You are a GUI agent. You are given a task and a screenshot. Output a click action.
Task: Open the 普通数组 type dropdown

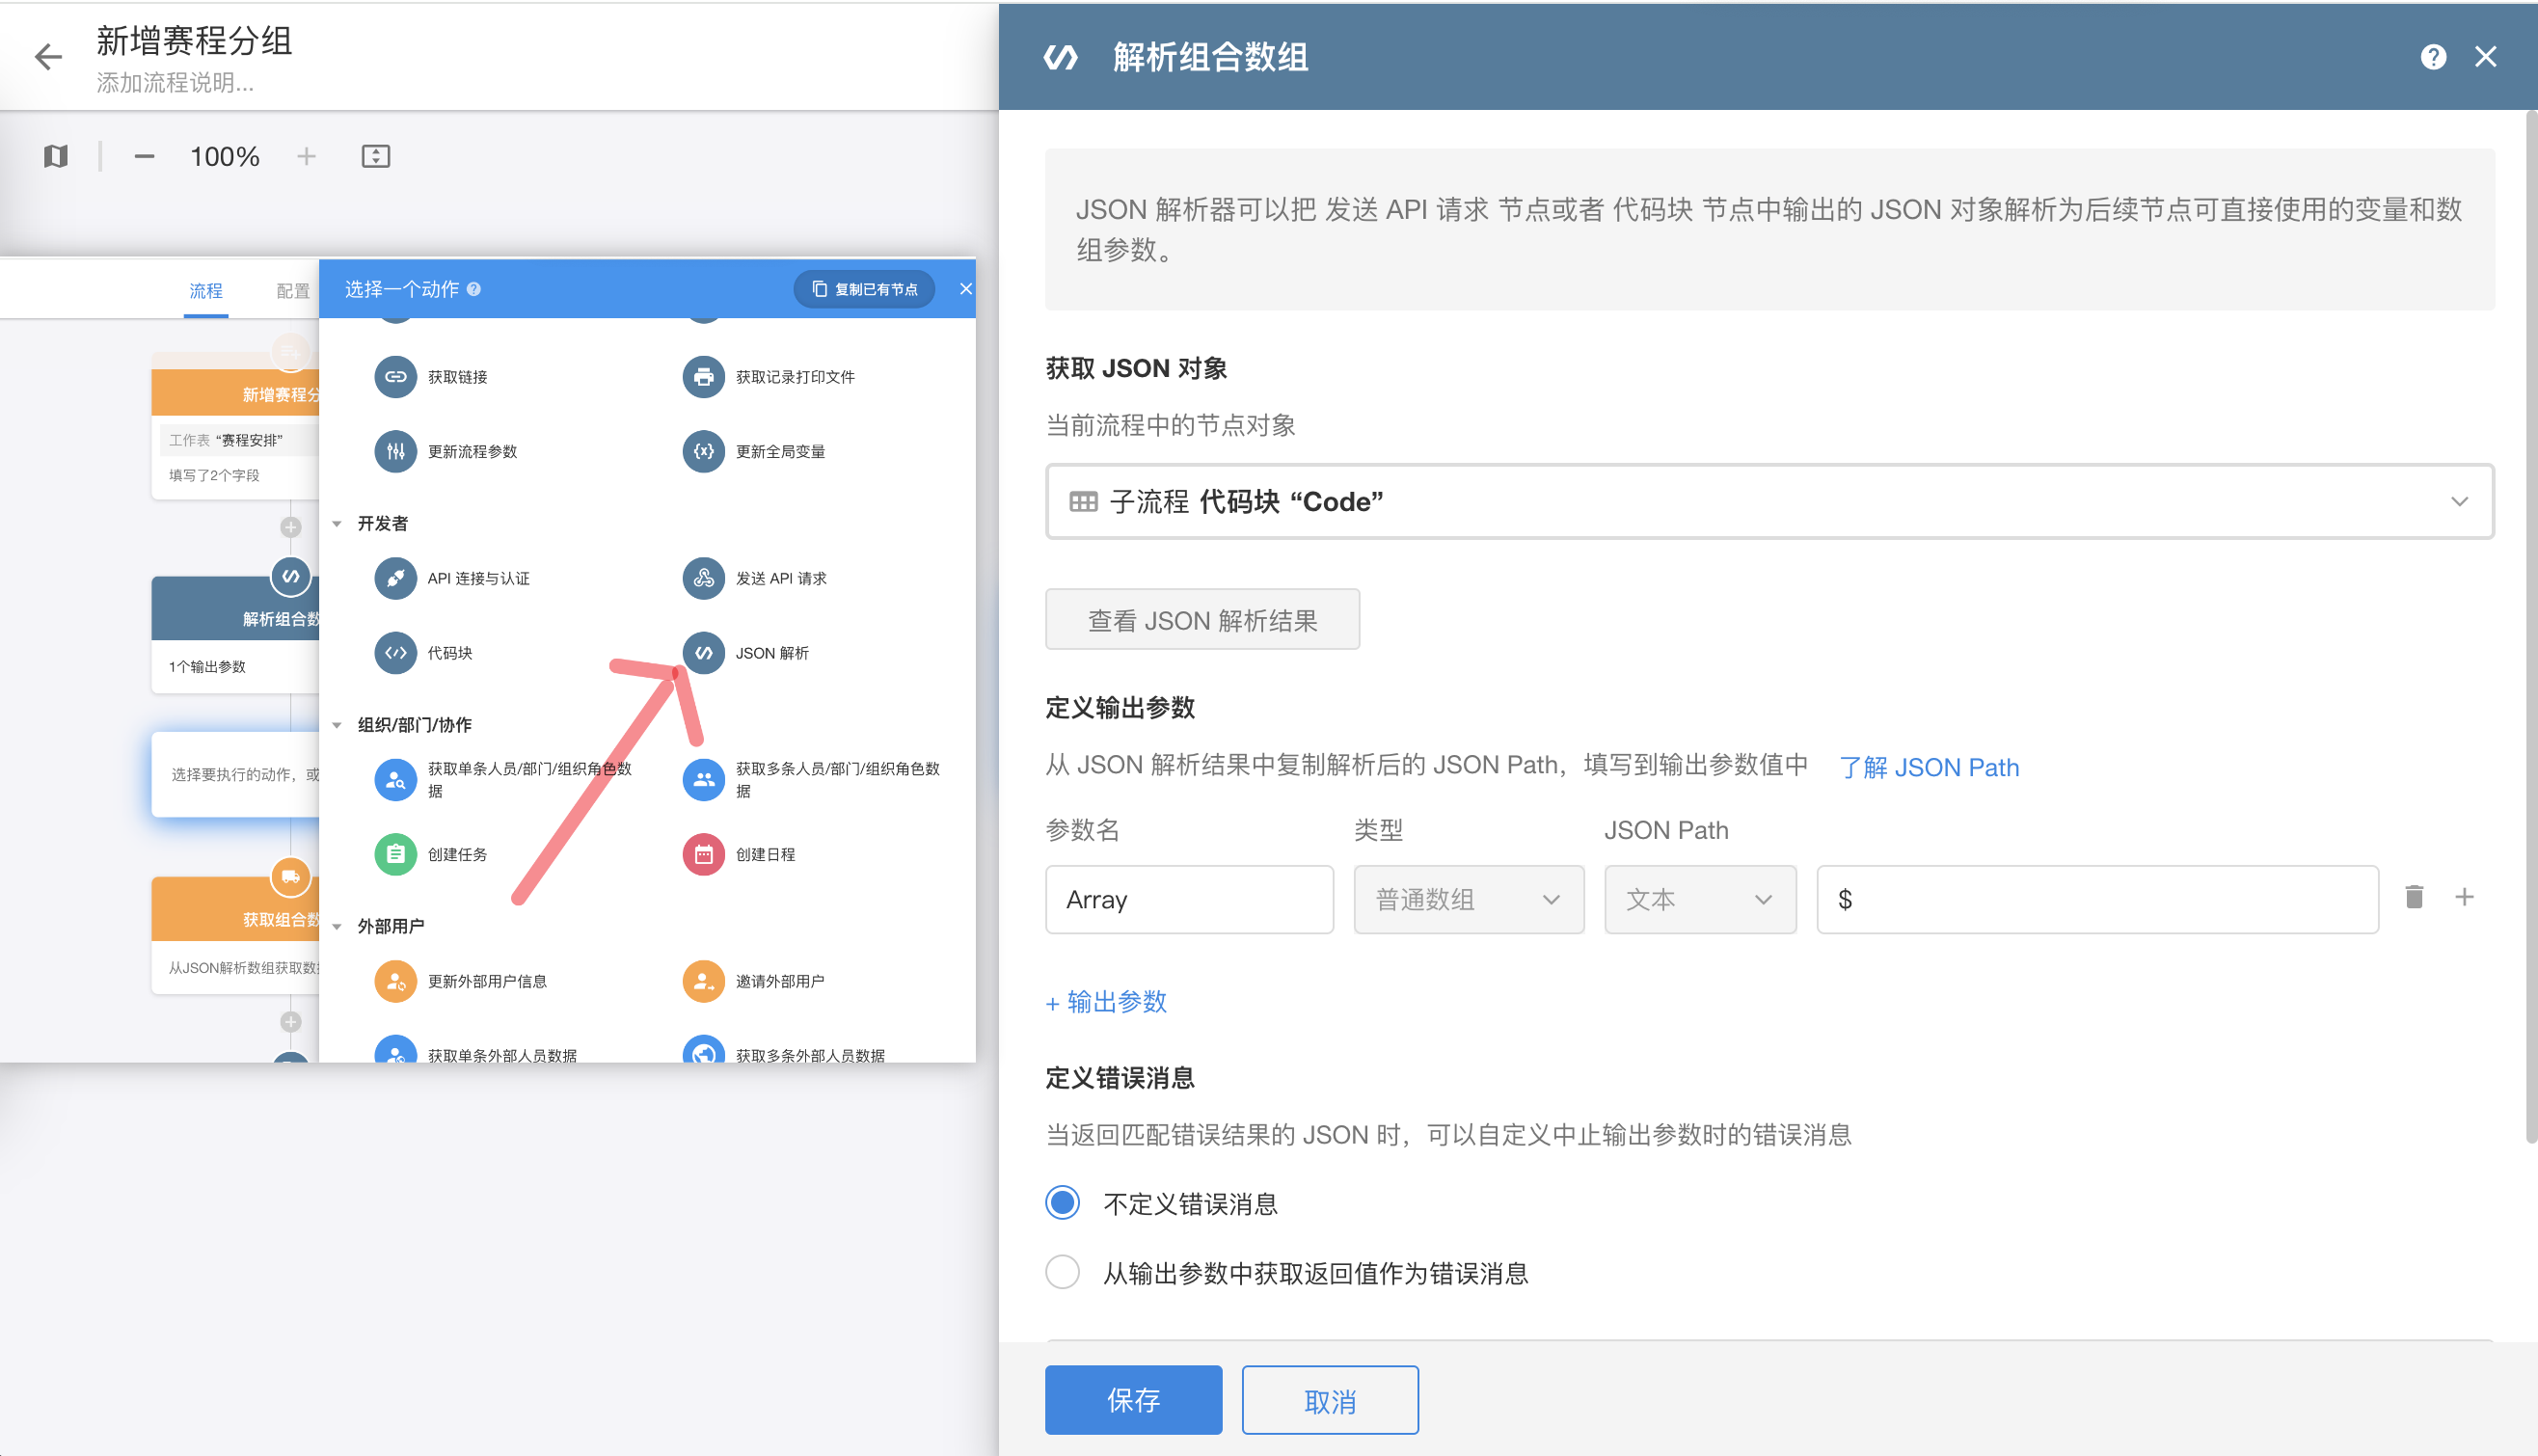[1467, 899]
